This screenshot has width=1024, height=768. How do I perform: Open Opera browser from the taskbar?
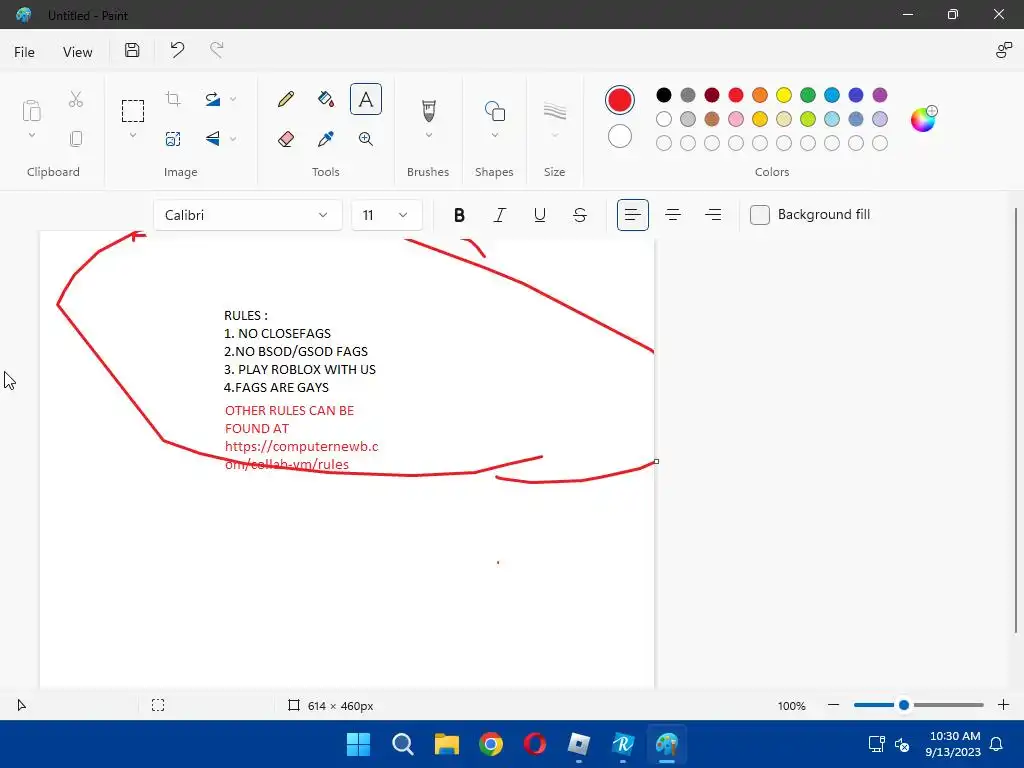click(535, 744)
